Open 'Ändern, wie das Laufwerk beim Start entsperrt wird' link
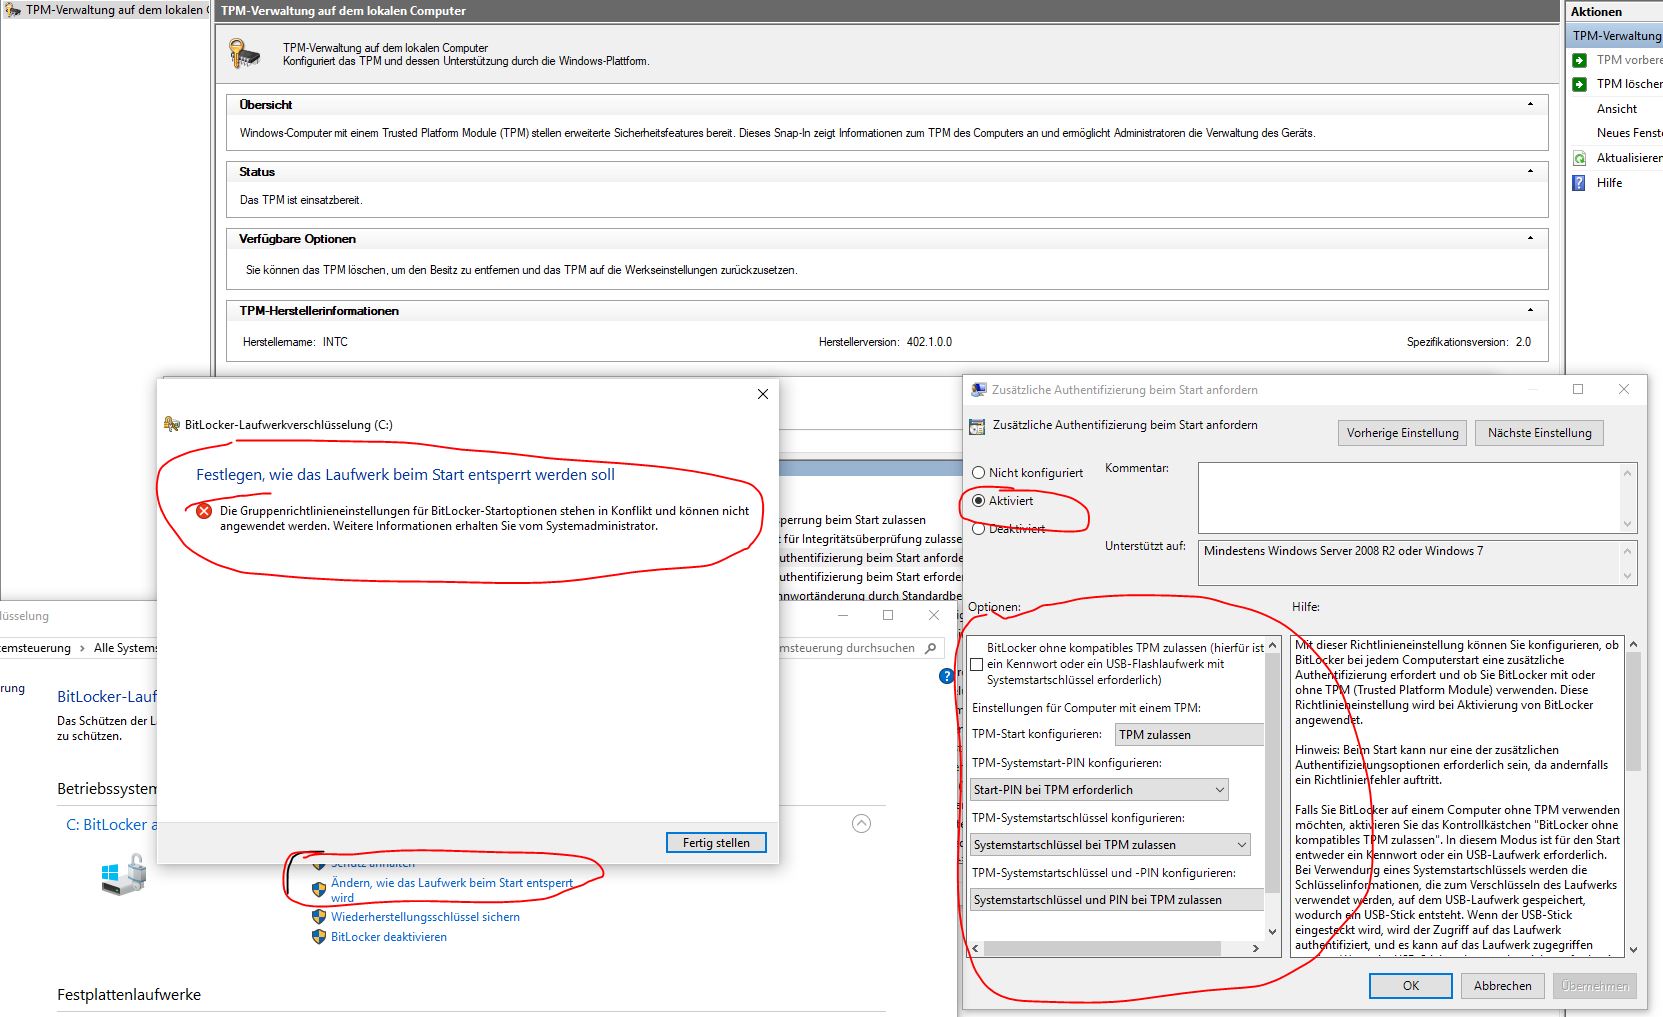The image size is (1663, 1017). coord(452,890)
